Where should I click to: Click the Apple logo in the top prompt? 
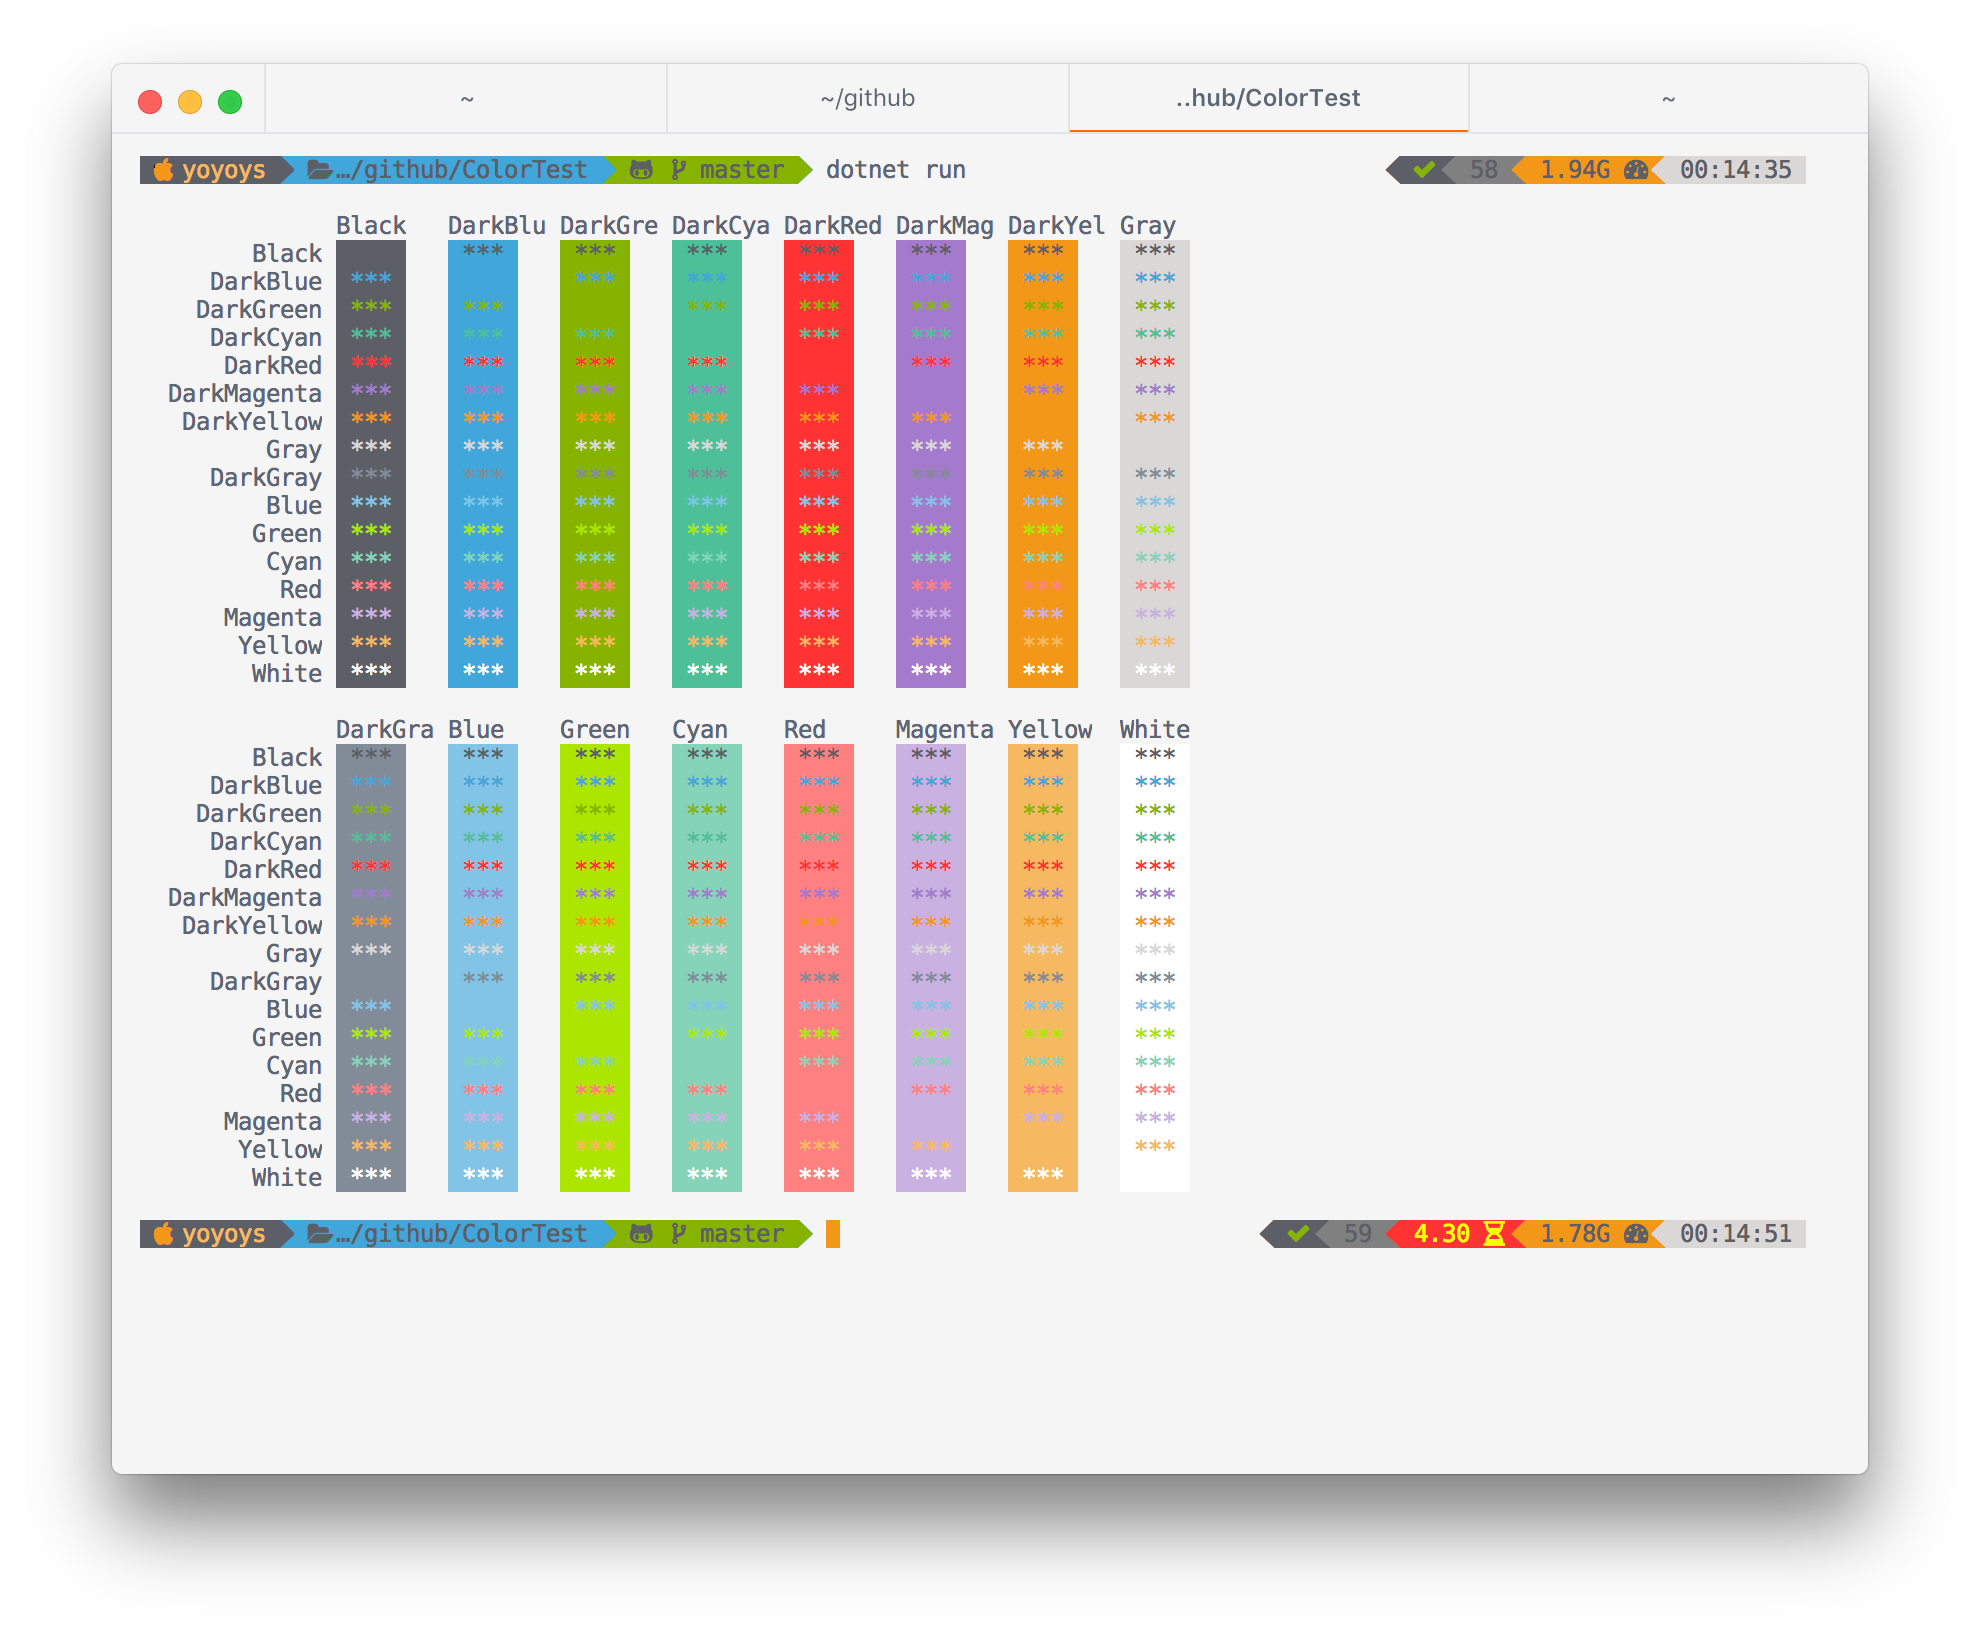[163, 170]
